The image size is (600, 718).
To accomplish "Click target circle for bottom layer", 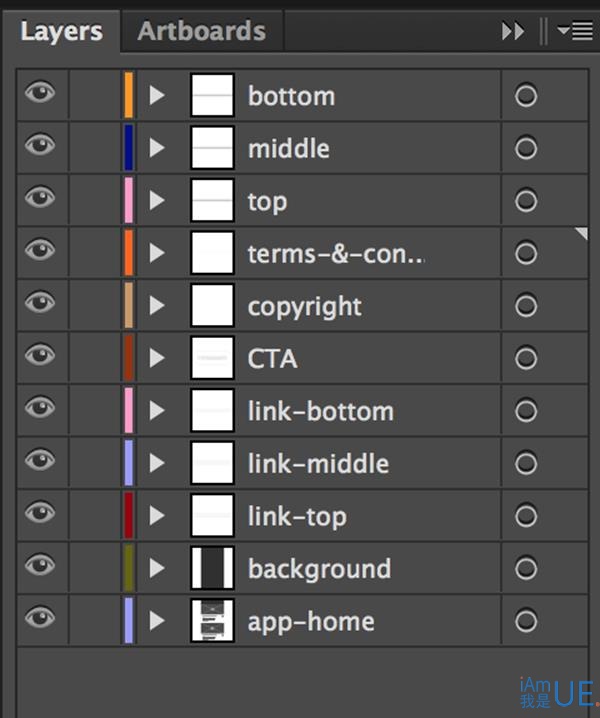I will tap(526, 96).
